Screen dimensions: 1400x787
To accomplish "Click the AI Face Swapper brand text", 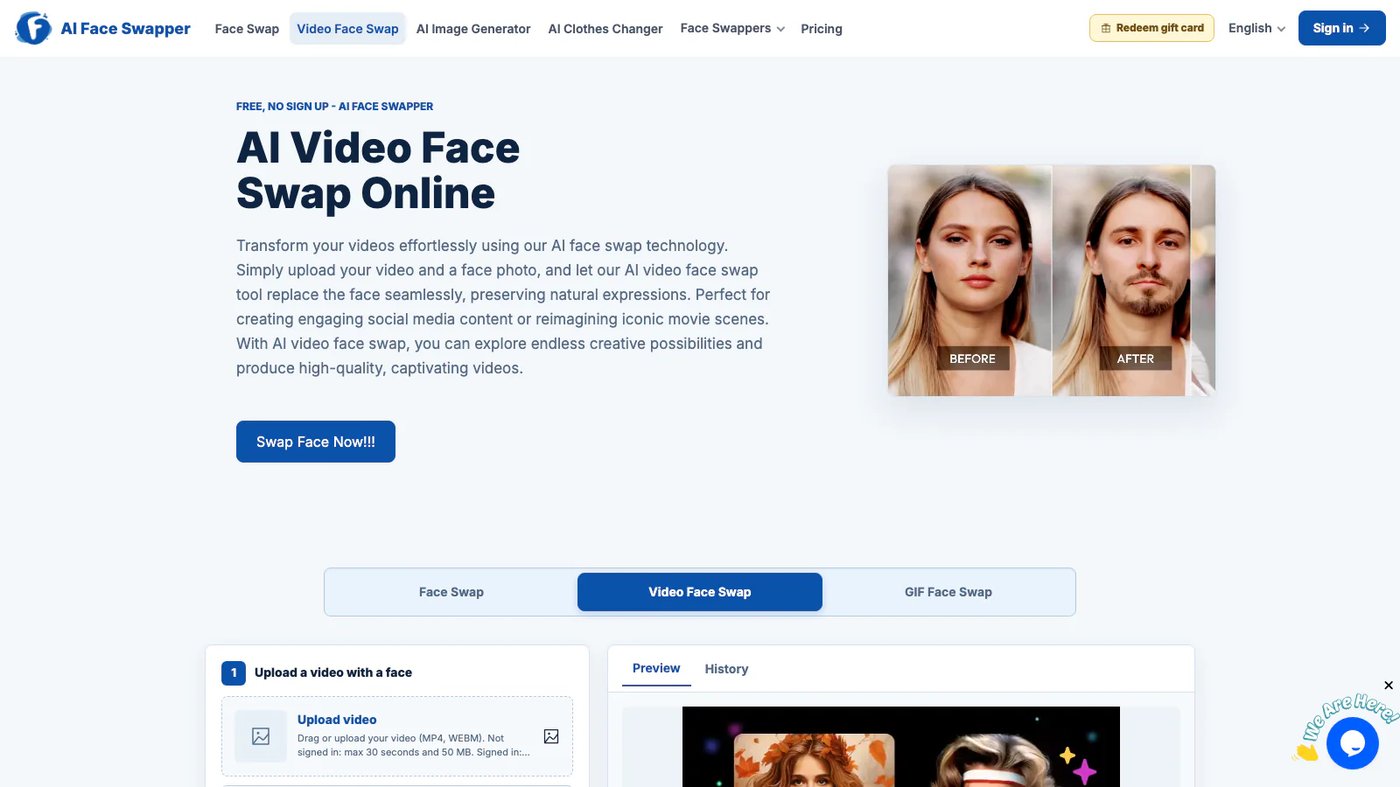I will 125,28.
